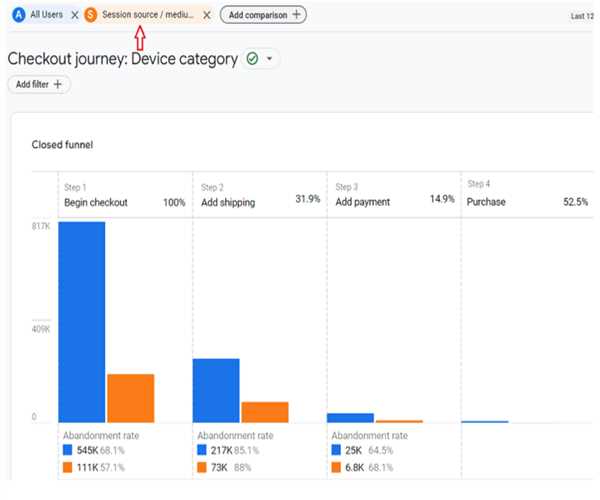Image resolution: width=600 pixels, height=500 pixels.
Task: Click the tall blue Begin checkout bar
Action: (x=82, y=320)
